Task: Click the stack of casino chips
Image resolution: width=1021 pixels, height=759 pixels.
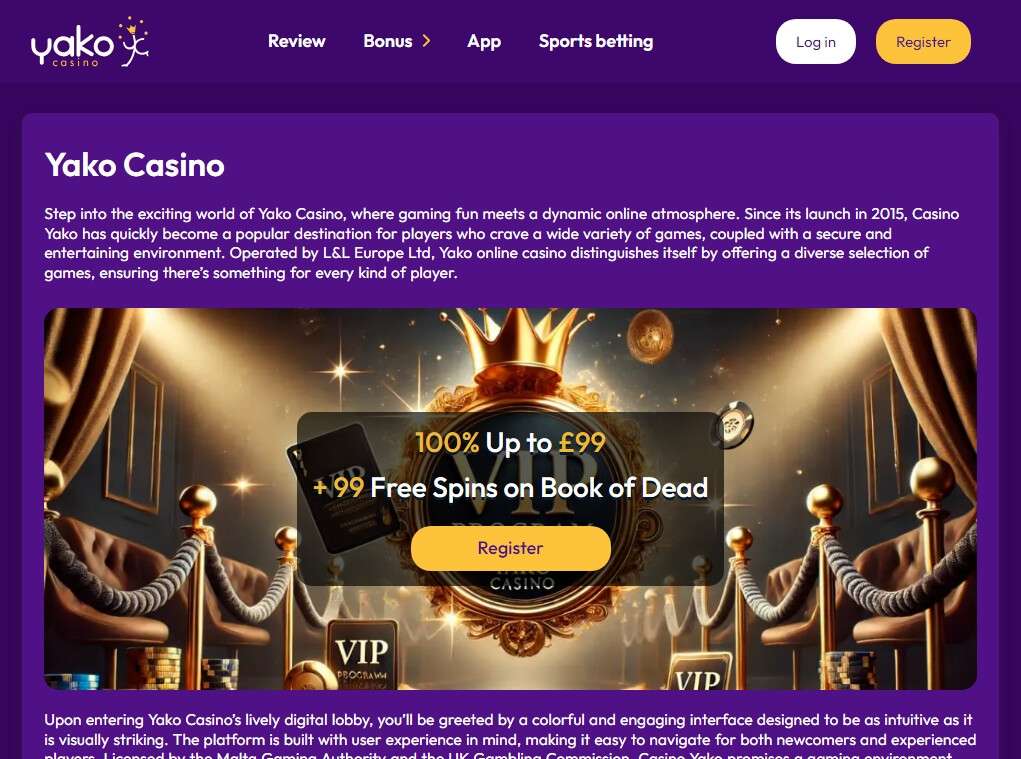Action: click(158, 668)
